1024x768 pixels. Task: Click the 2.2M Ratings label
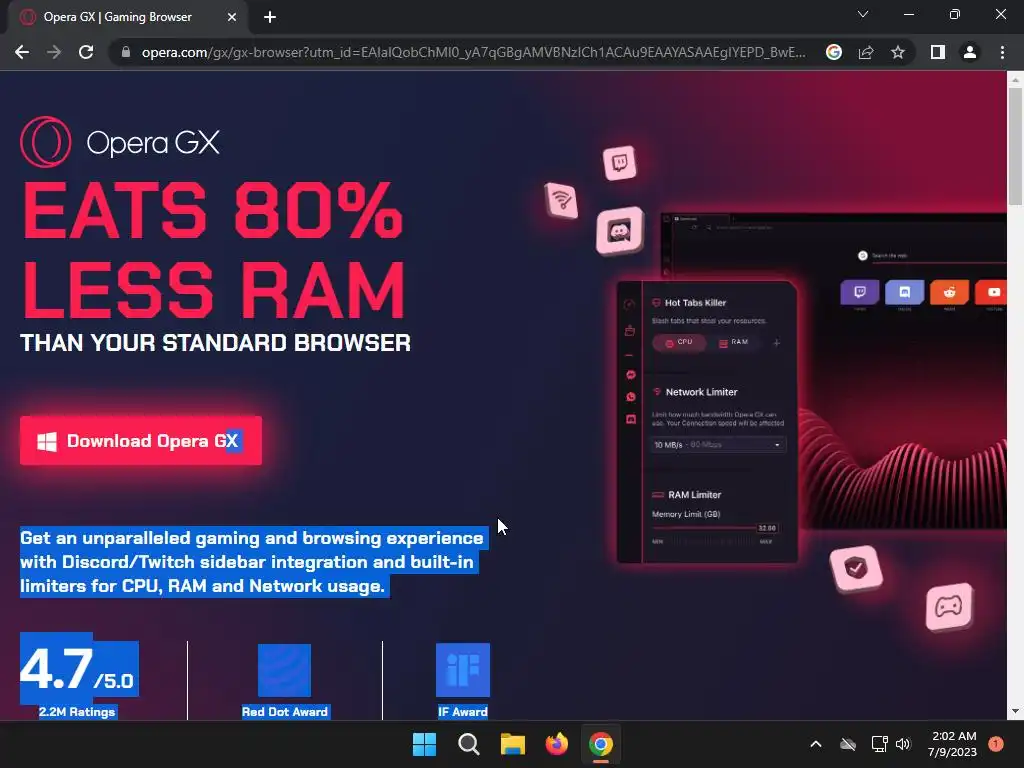click(77, 712)
